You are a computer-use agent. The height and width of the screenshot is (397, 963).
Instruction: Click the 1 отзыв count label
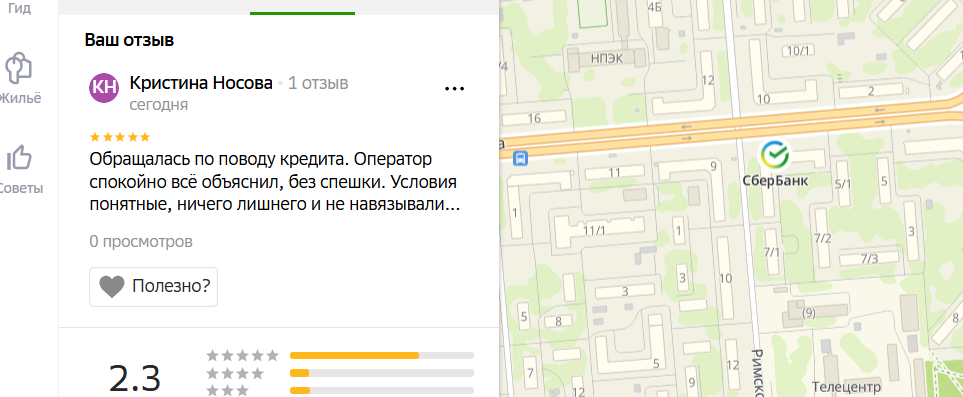pos(318,83)
